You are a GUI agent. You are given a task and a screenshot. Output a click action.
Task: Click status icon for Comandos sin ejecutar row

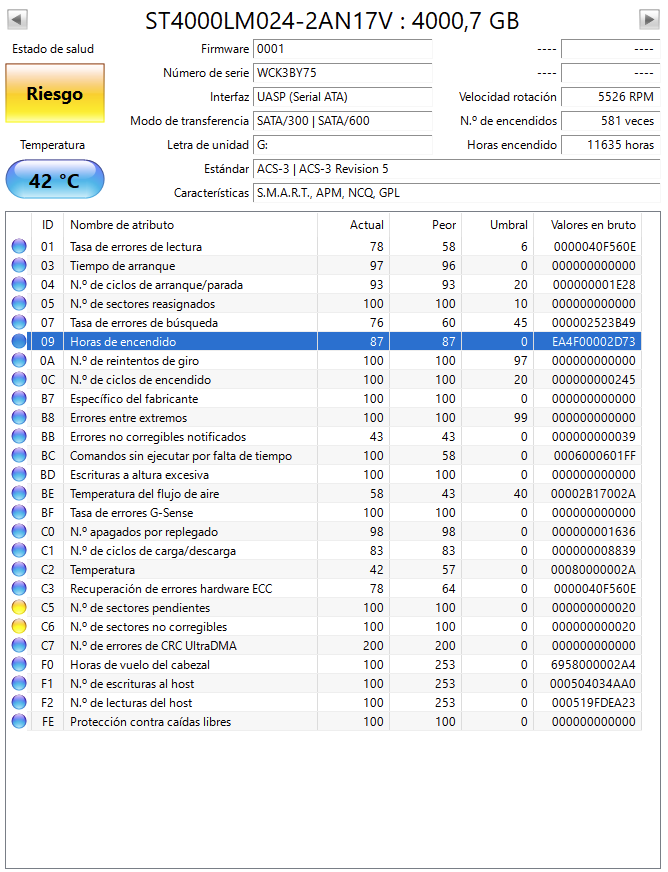[x=19, y=455]
